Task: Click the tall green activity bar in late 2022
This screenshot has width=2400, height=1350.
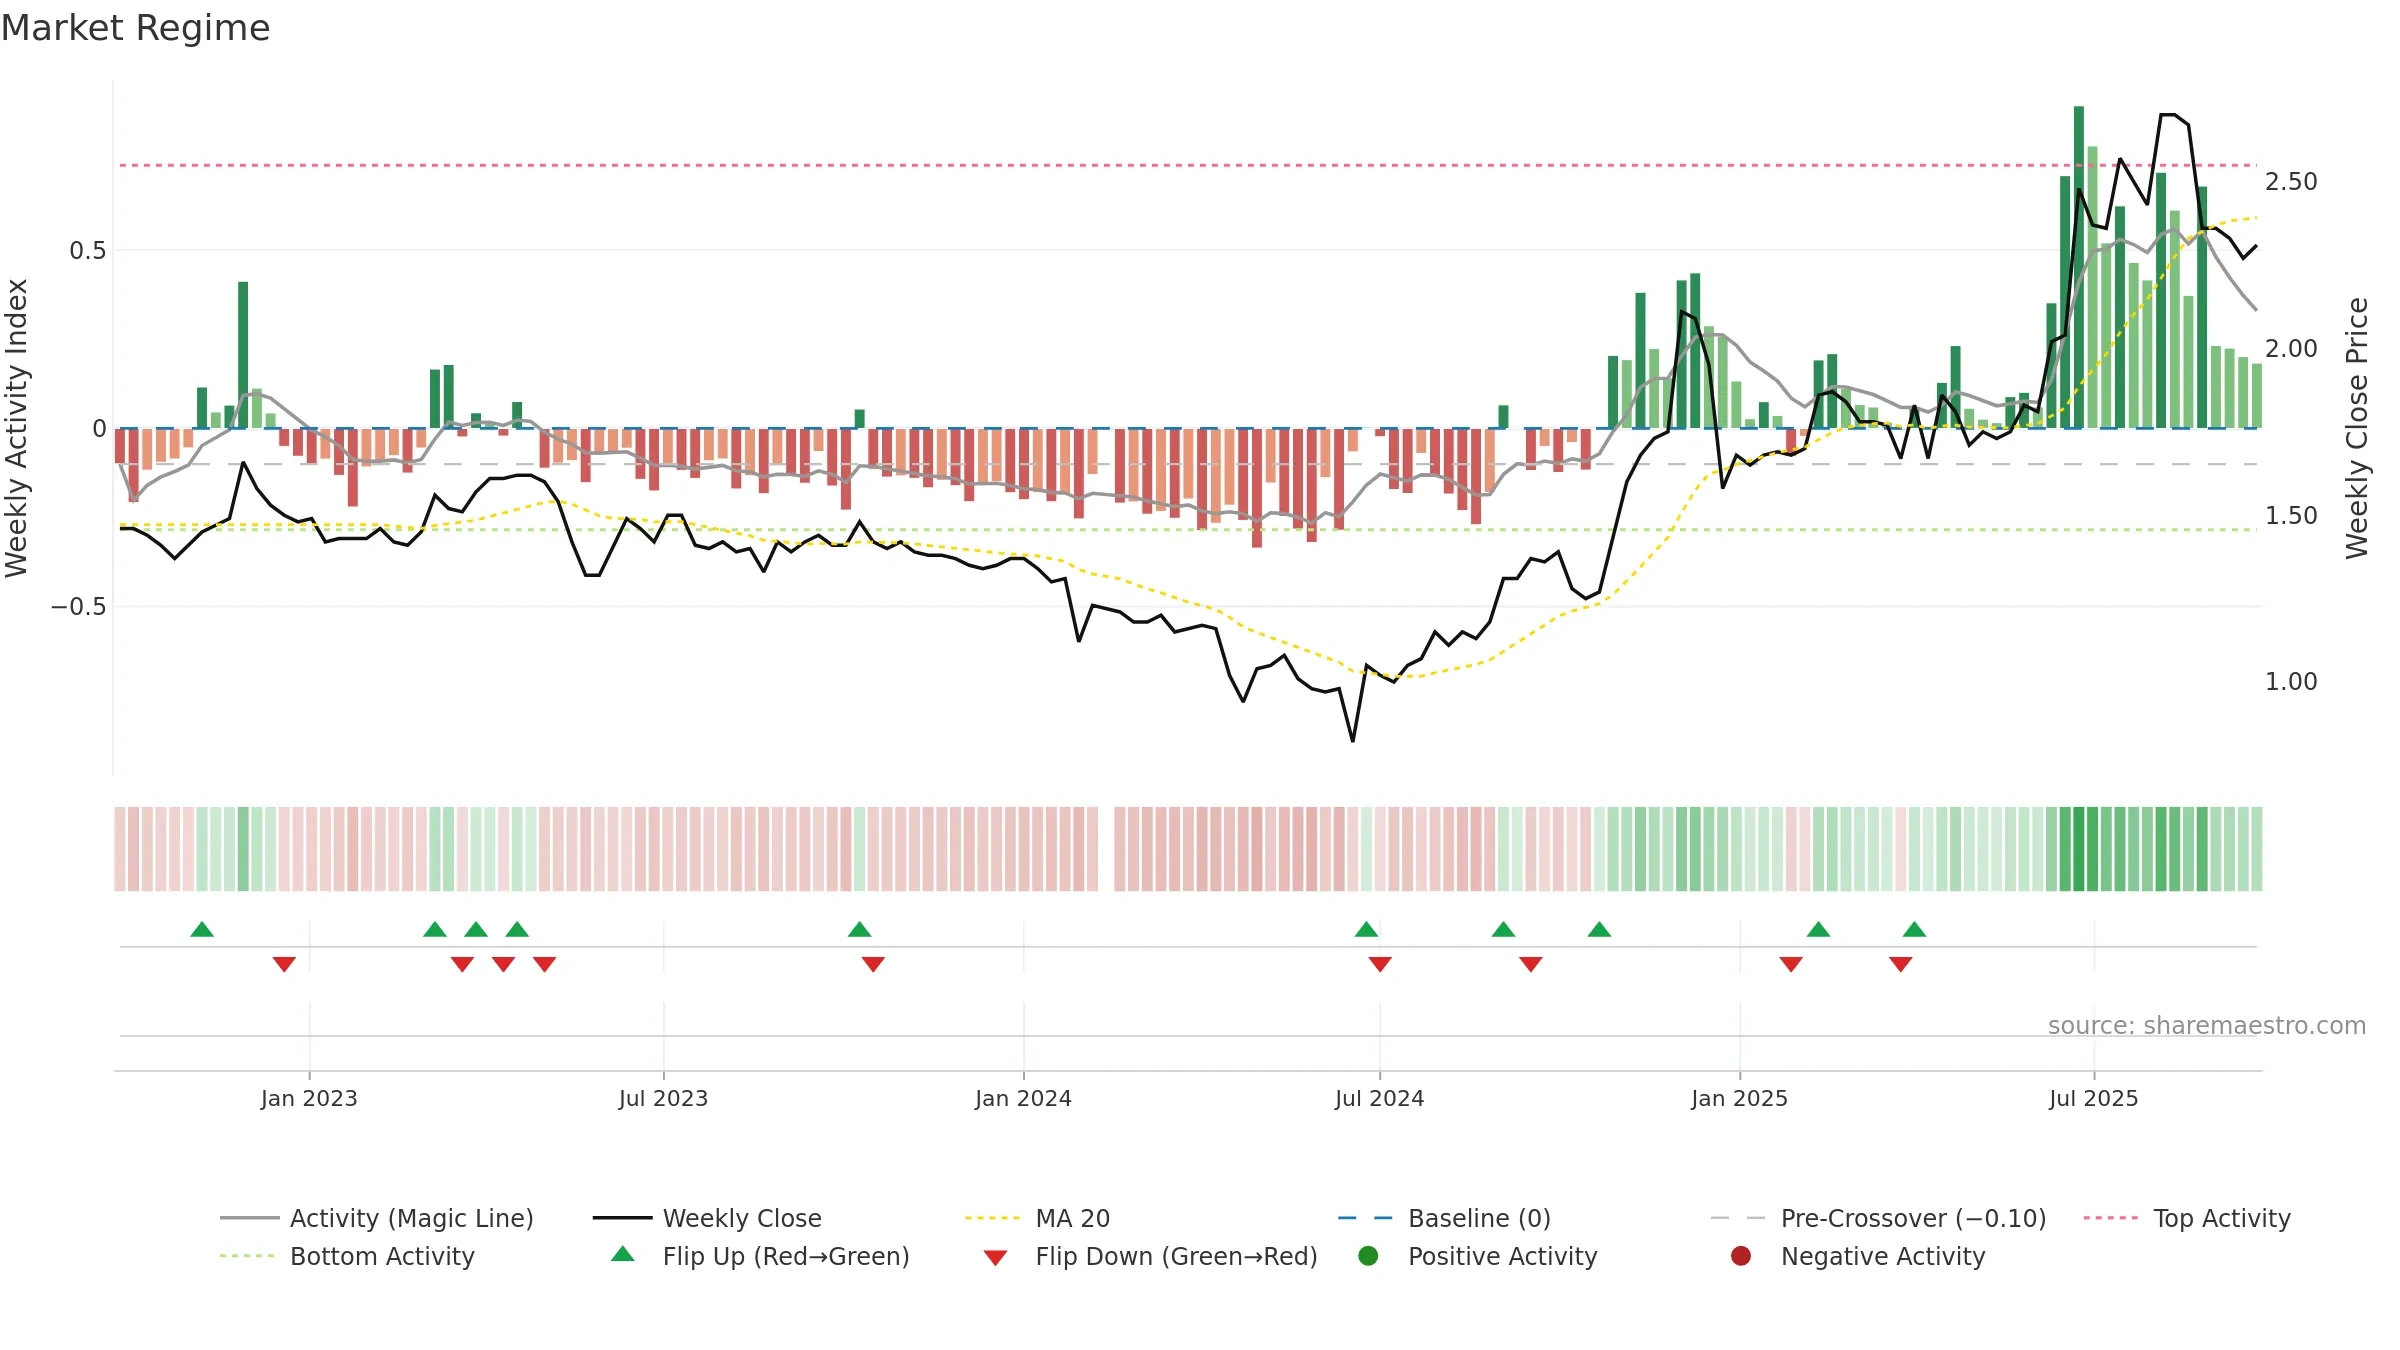Action: pyautogui.click(x=243, y=355)
